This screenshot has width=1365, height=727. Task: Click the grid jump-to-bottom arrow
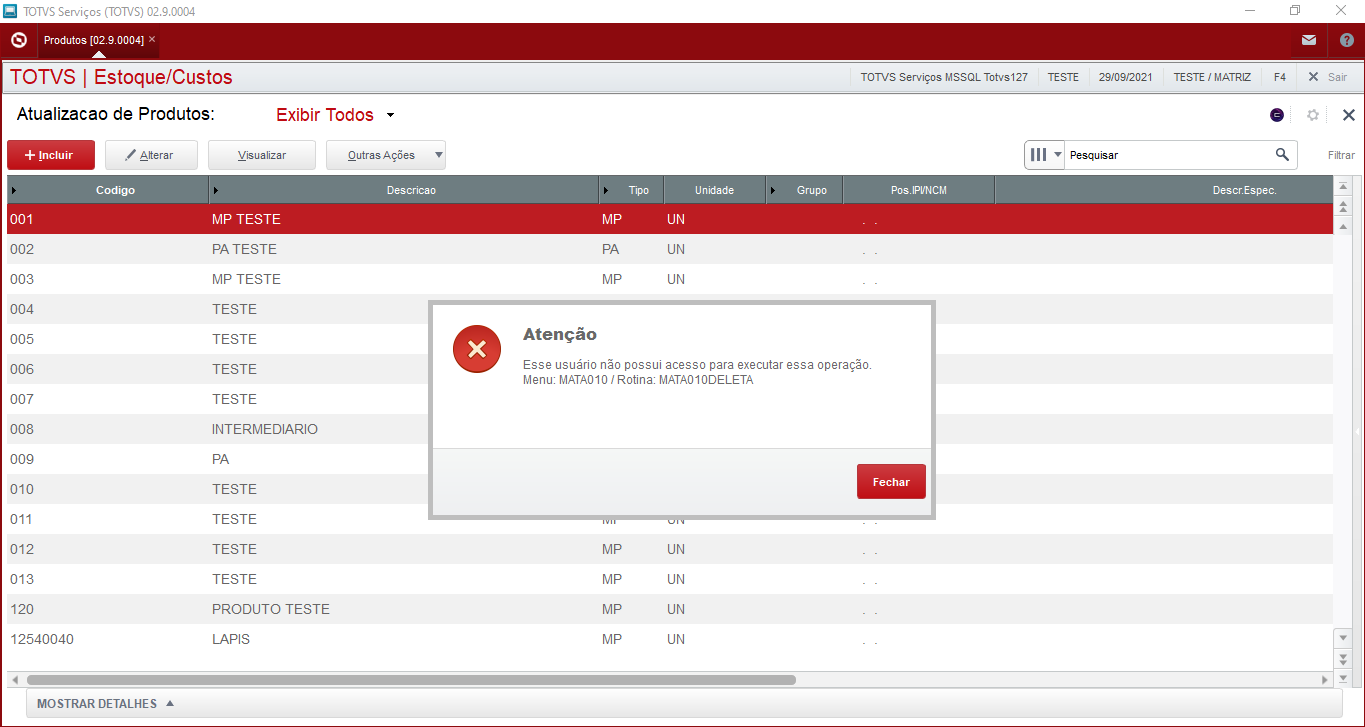pos(1344,677)
